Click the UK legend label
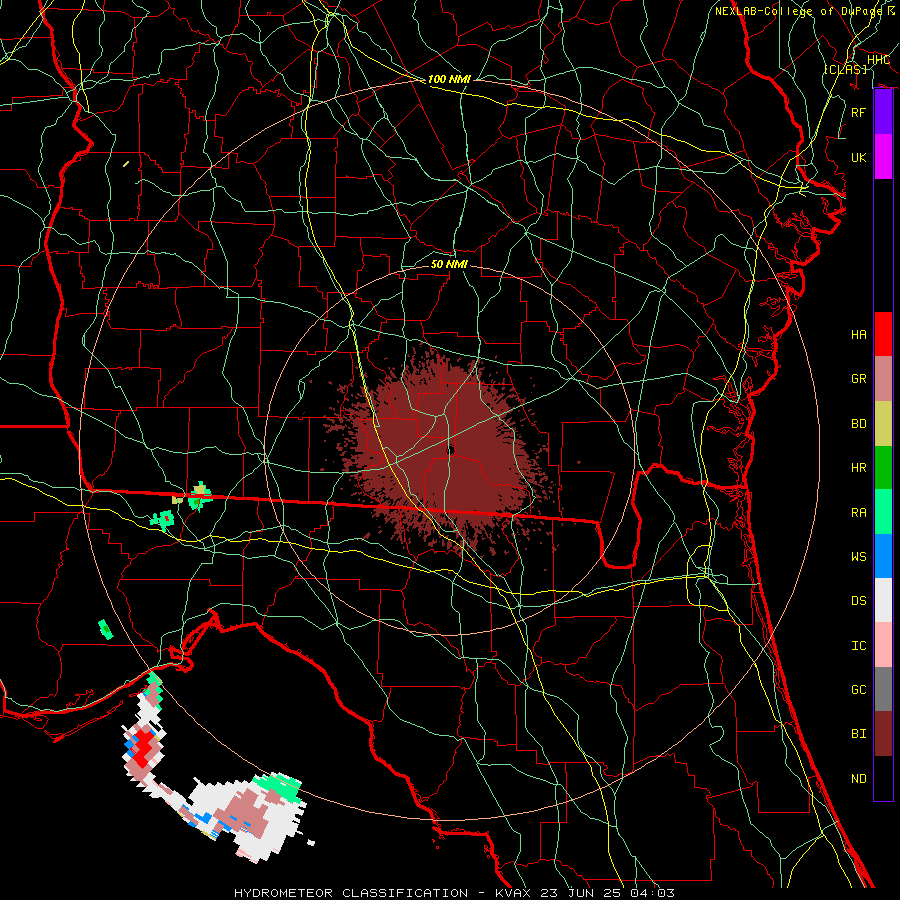 click(859, 157)
